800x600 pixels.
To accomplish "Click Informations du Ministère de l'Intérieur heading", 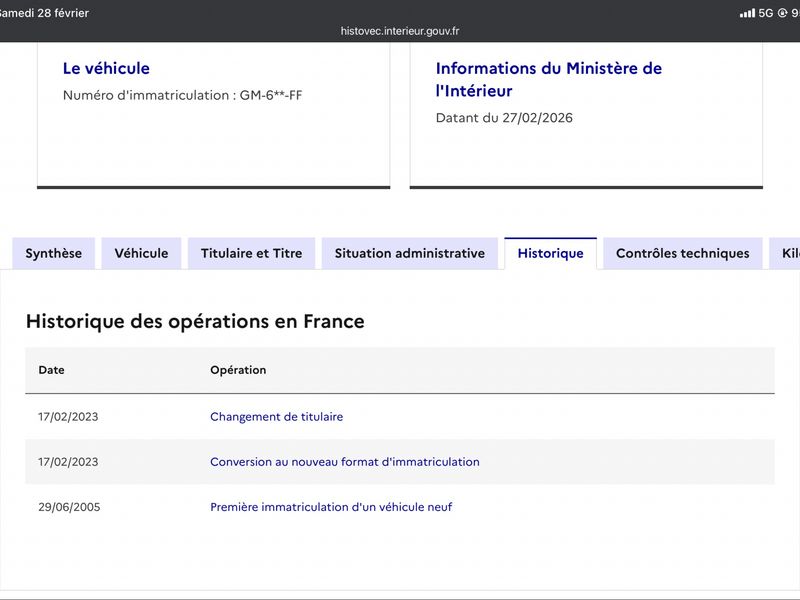I will point(548,80).
